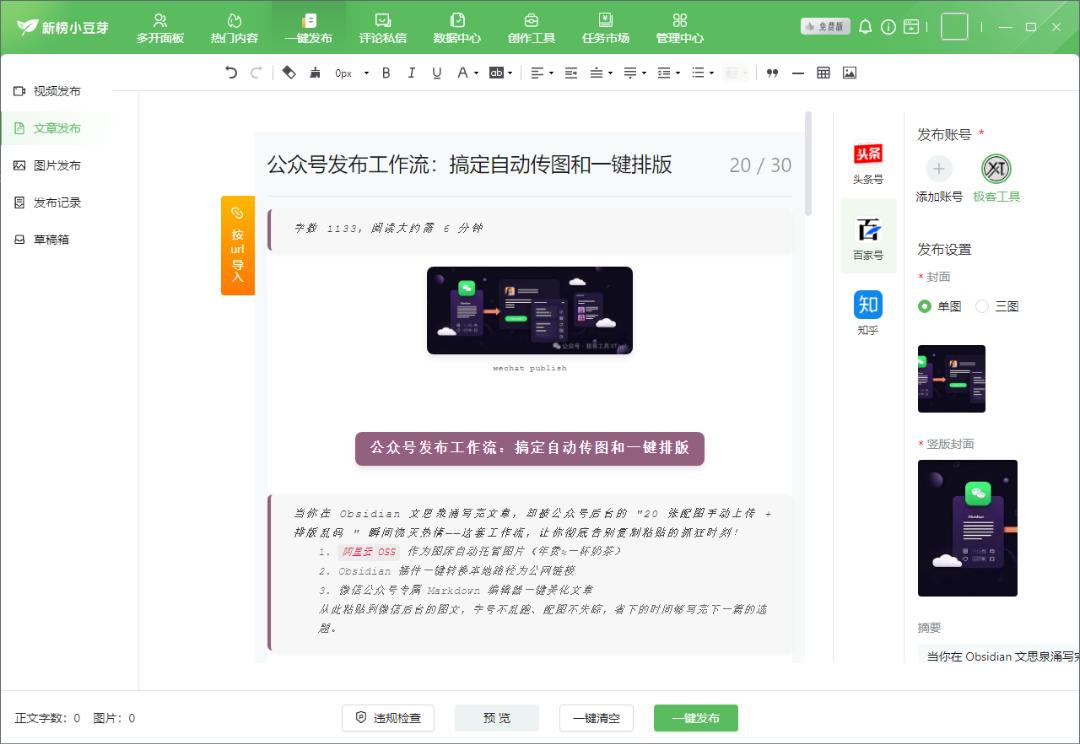Expand the font color dropdown arrow
Image resolution: width=1080 pixels, height=744 pixels.
475,73
